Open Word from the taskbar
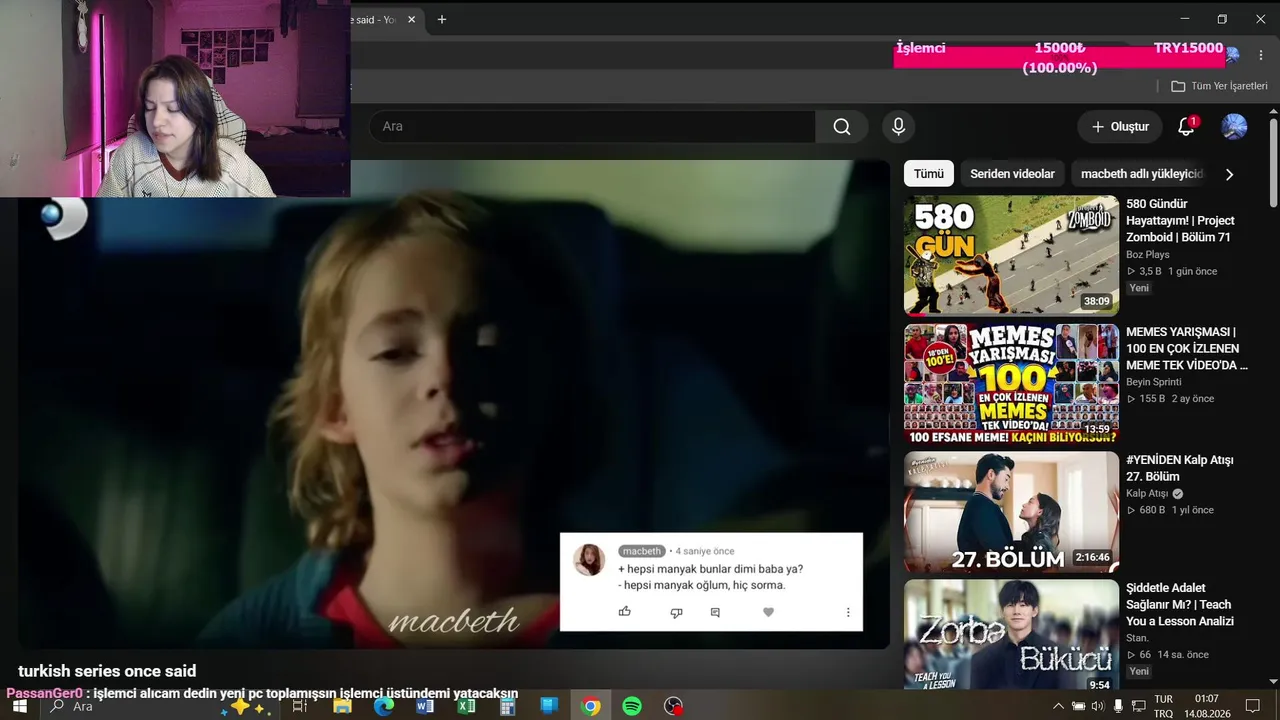The image size is (1280, 720). tap(425, 706)
